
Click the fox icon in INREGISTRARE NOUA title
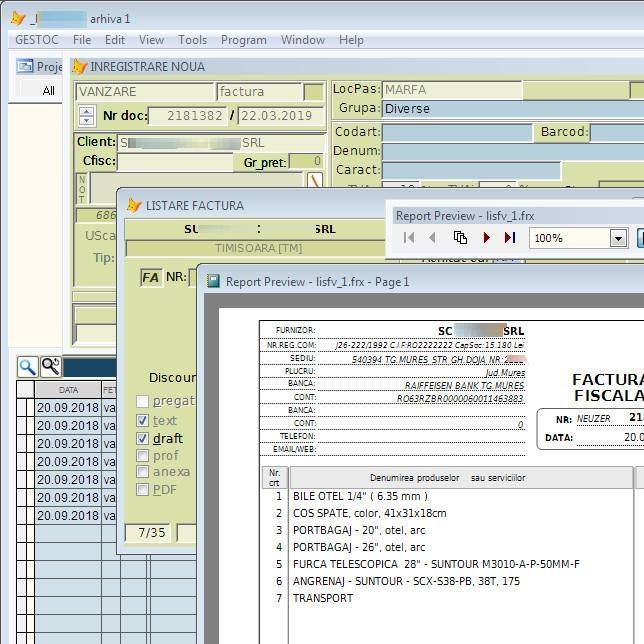[x=79, y=67]
